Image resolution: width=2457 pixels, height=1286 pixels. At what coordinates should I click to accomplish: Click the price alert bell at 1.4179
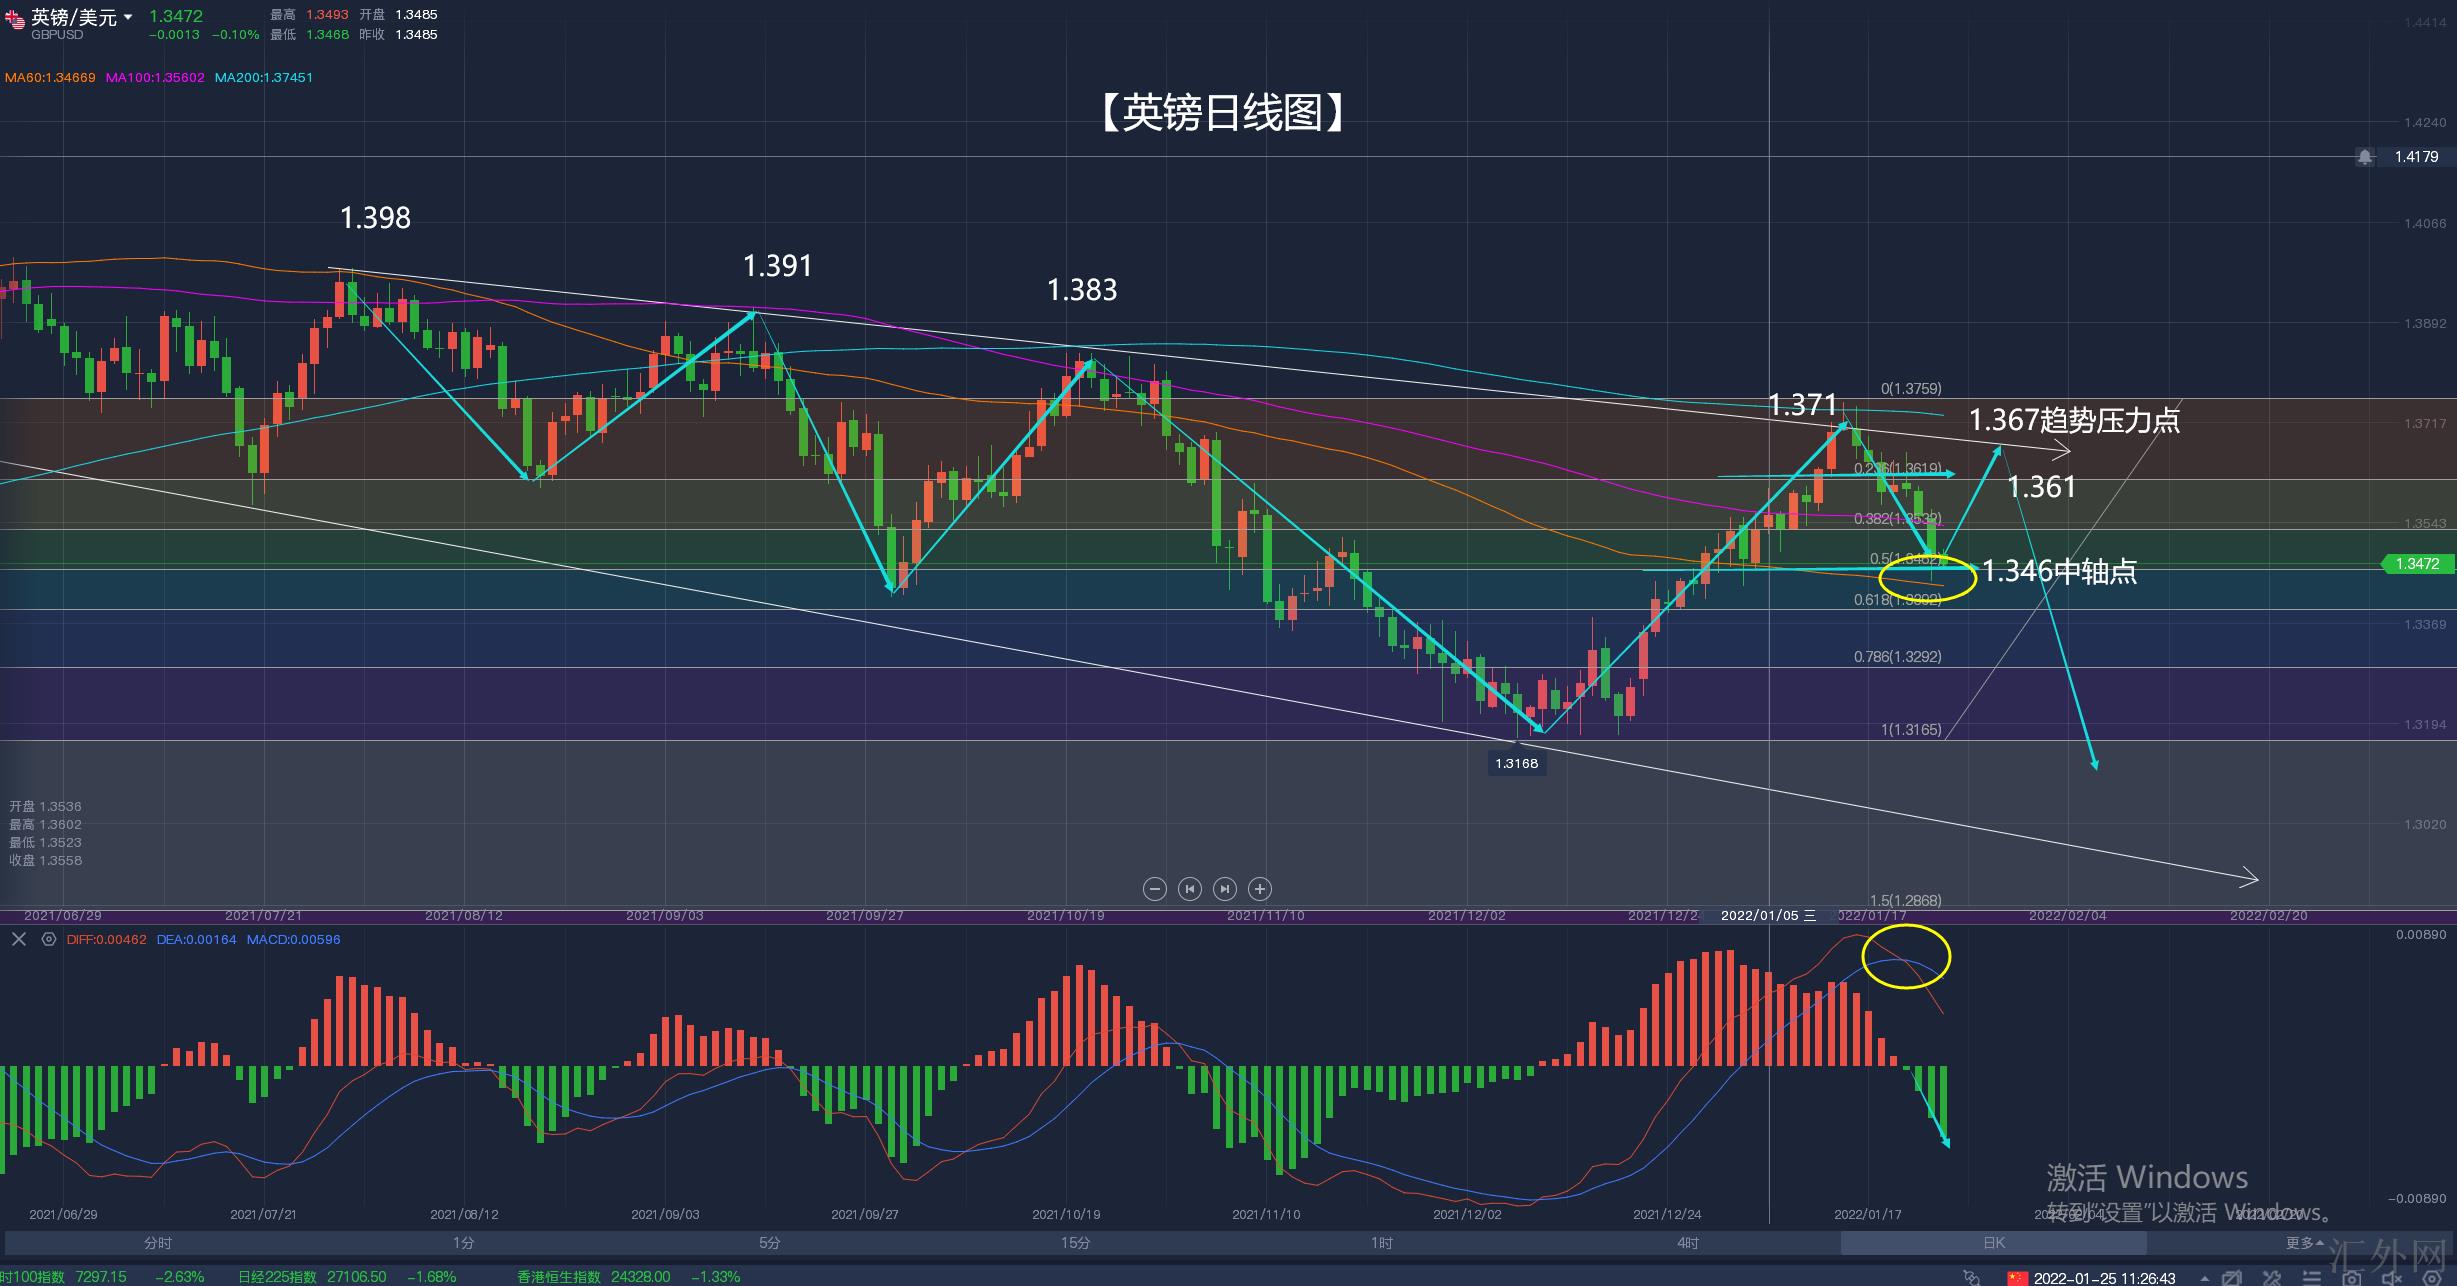point(2364,157)
